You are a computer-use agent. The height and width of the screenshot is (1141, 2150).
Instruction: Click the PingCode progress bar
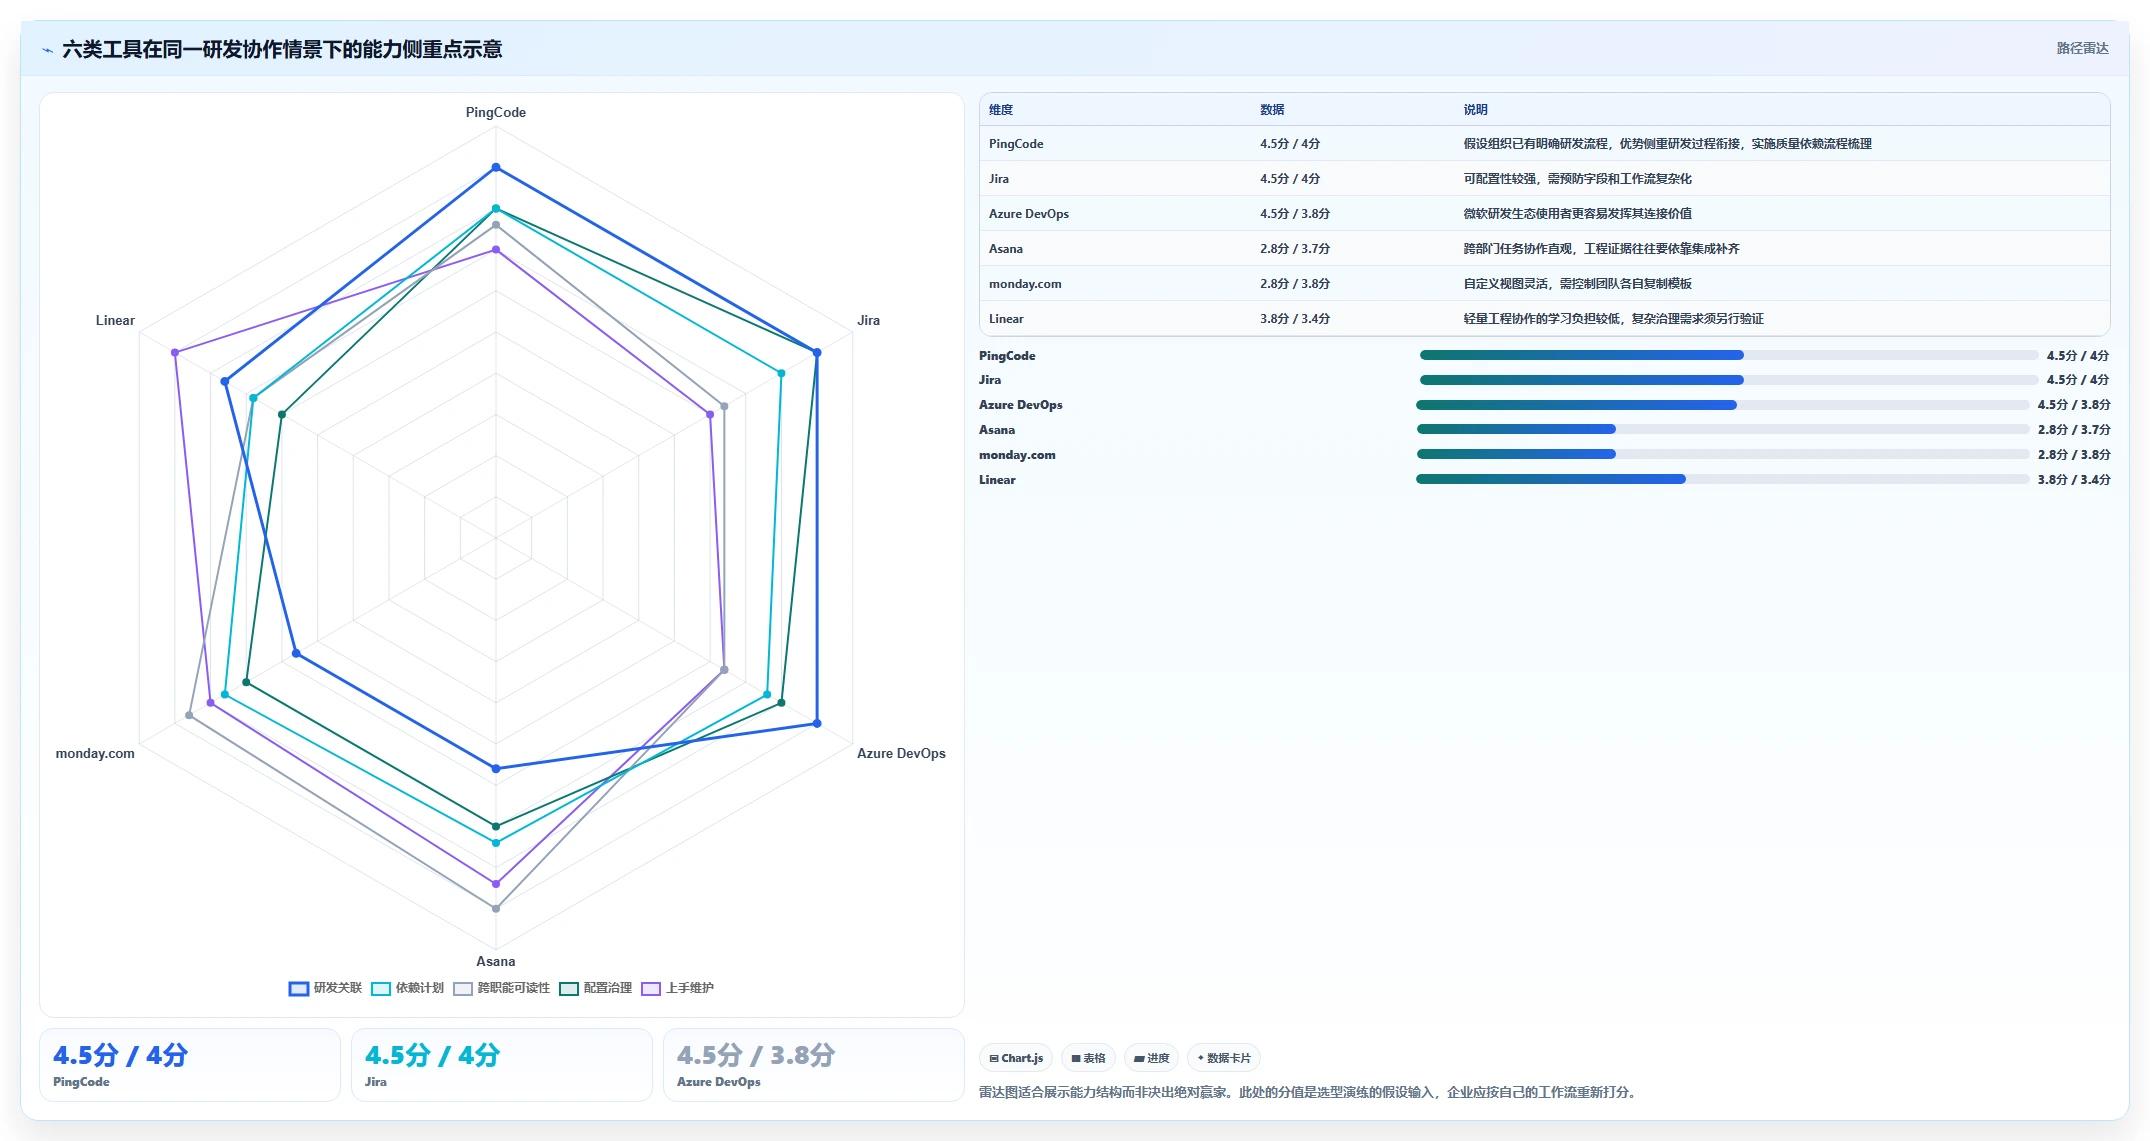tap(1729, 355)
